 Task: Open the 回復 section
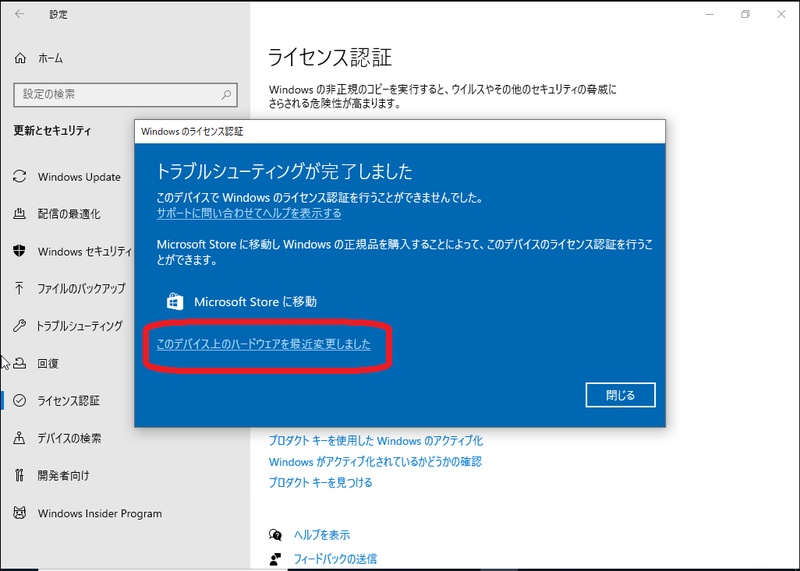pos(48,363)
